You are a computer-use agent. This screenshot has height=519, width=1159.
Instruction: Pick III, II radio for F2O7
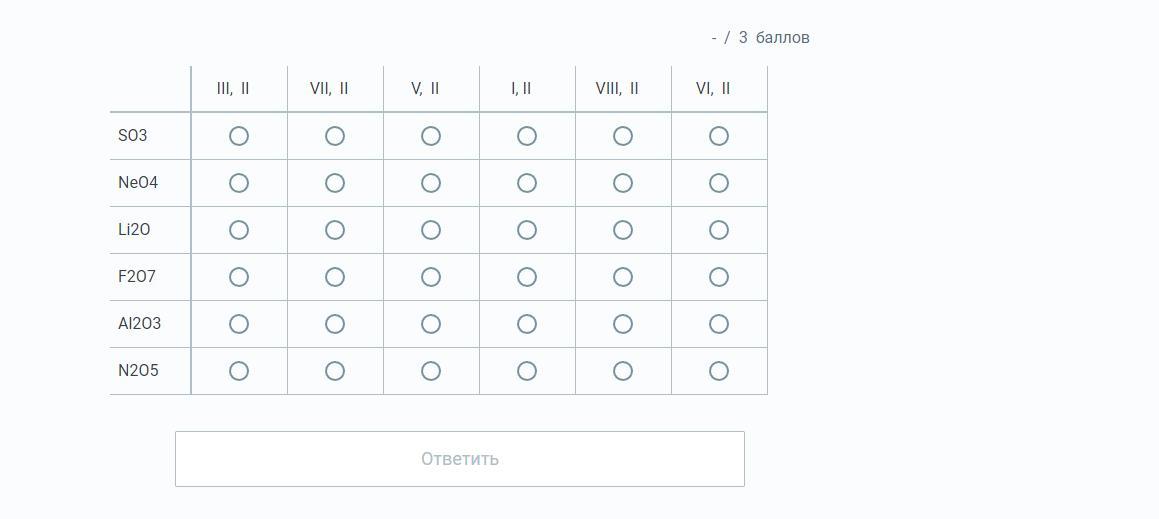click(239, 277)
